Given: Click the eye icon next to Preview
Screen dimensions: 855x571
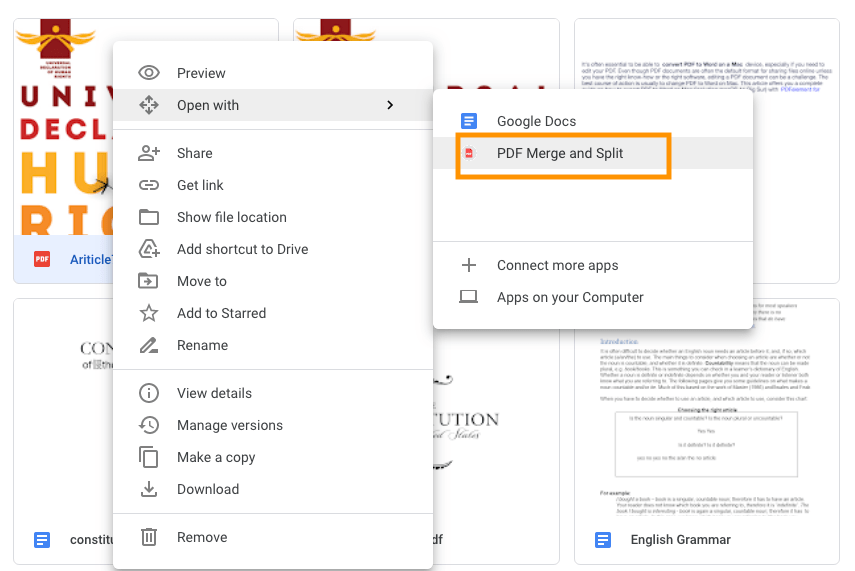Looking at the screenshot, I should 149,73.
